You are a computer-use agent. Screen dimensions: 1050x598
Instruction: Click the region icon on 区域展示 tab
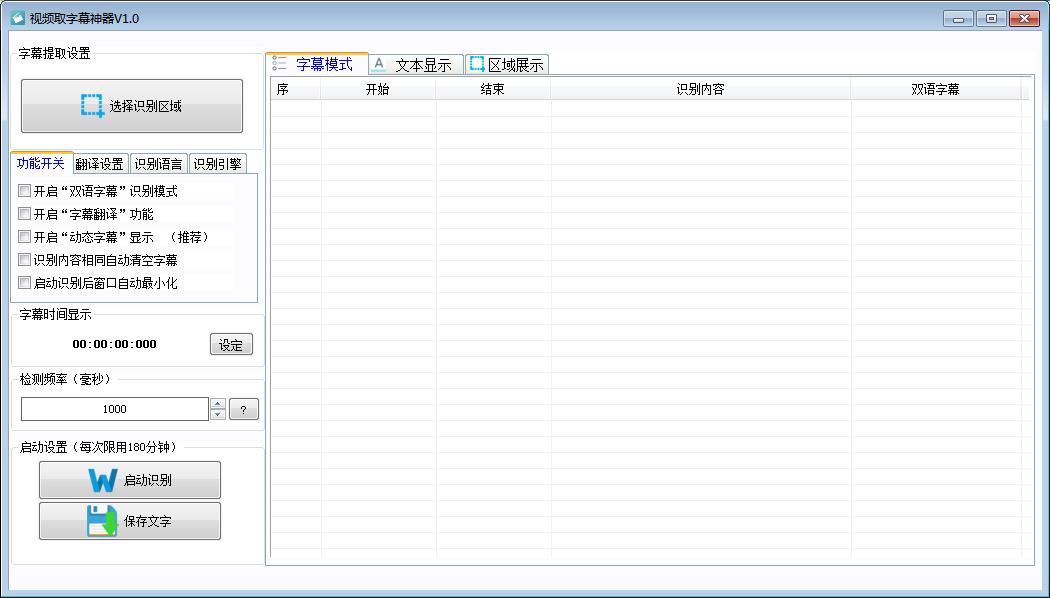tap(477, 64)
